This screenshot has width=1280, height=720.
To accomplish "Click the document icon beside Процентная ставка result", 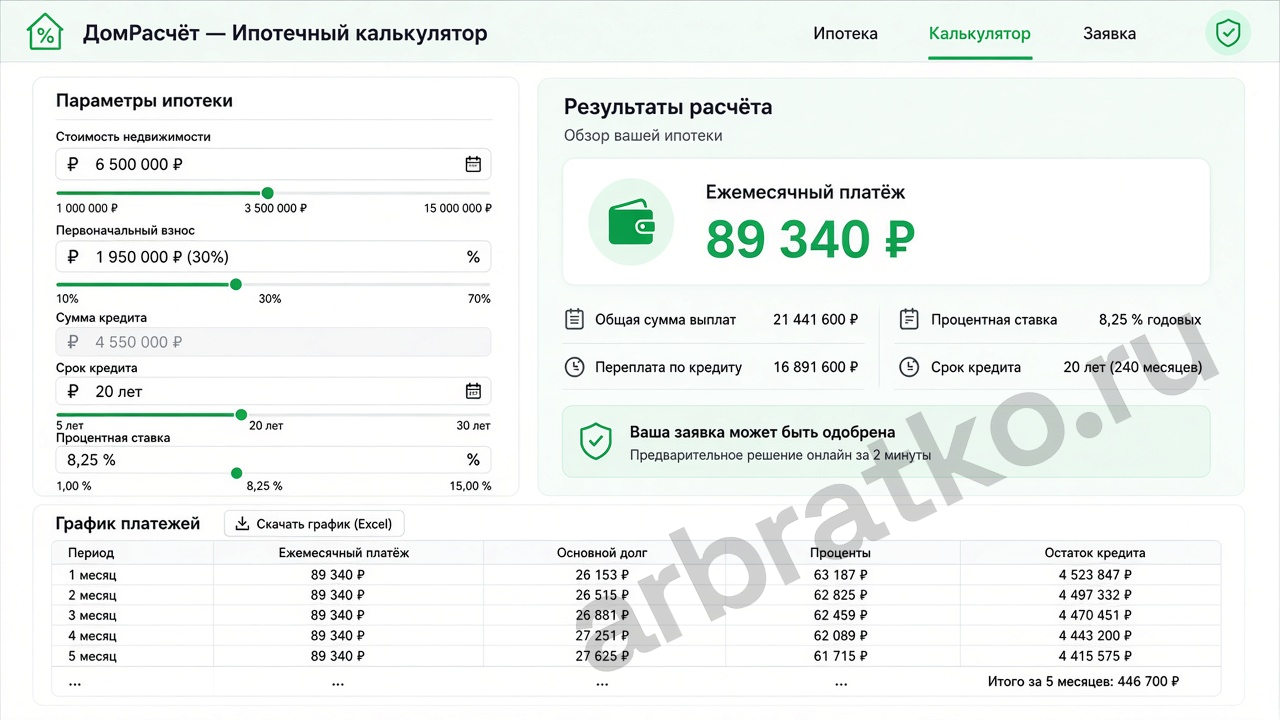I will click(x=908, y=320).
